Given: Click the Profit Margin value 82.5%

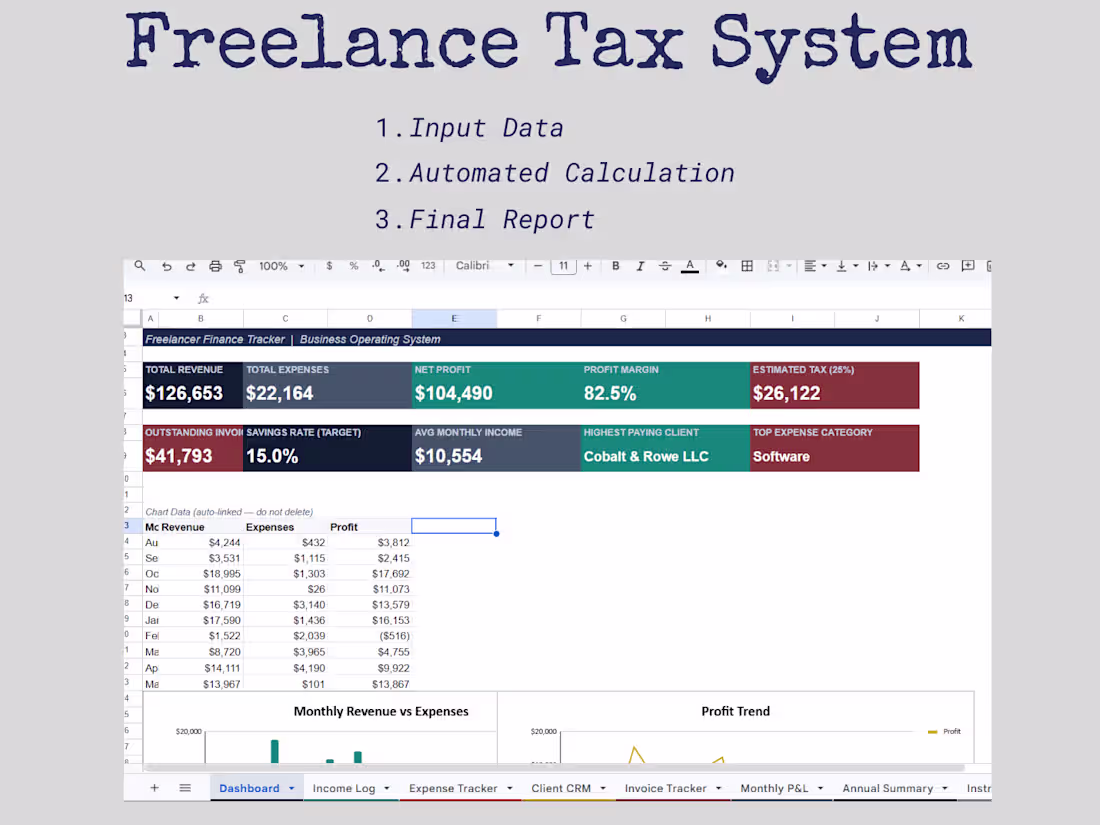Looking at the screenshot, I should click(610, 394).
